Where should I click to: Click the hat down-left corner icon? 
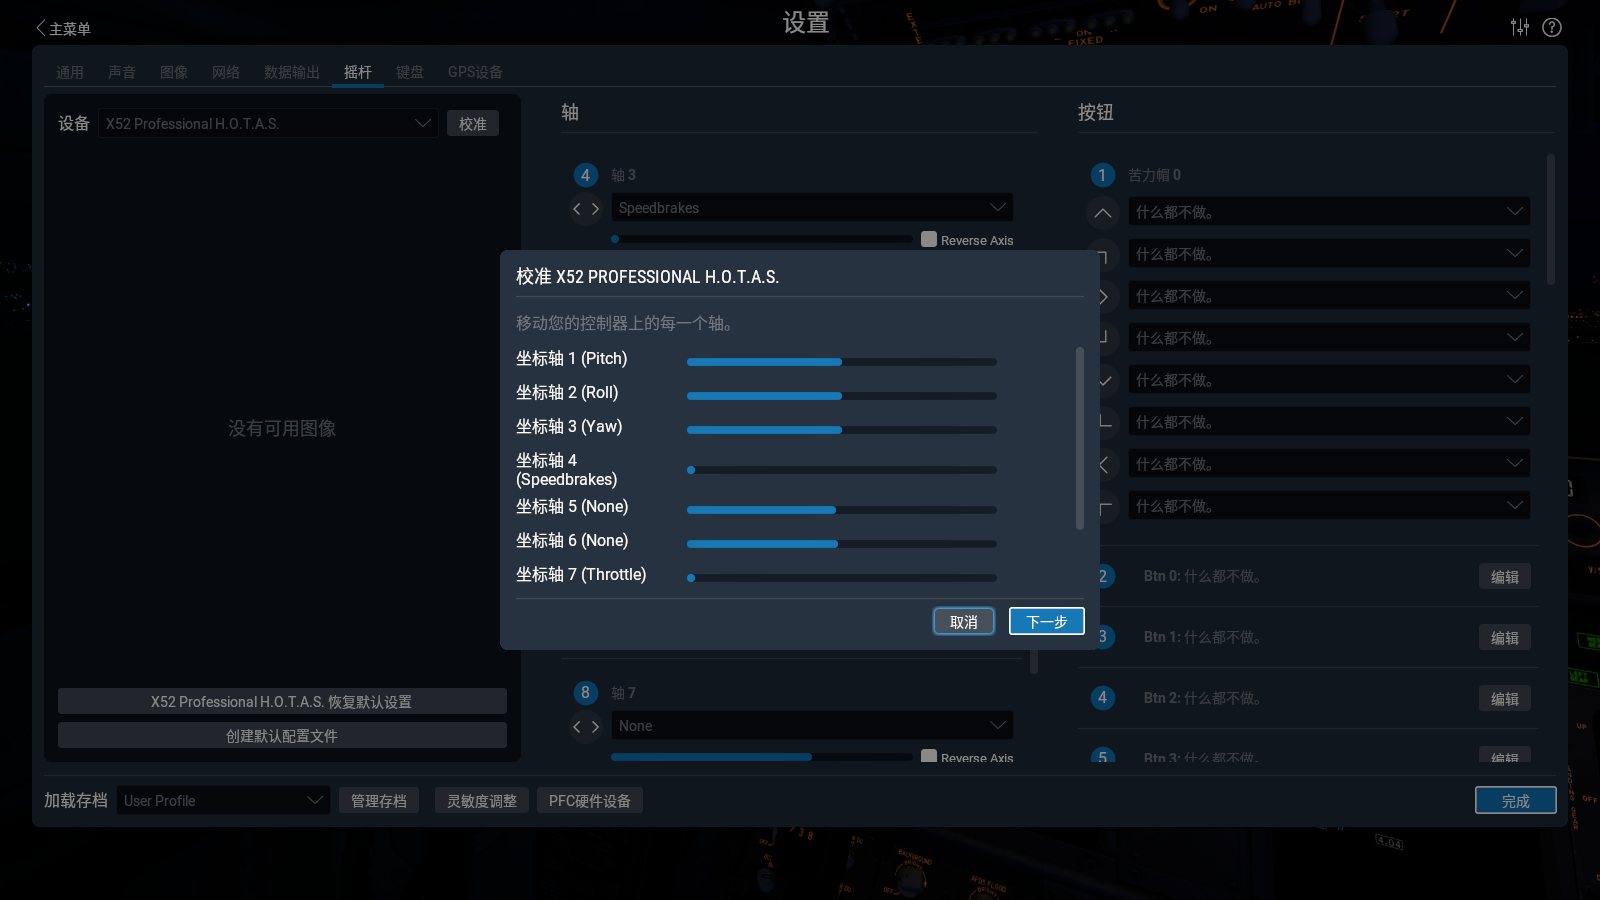point(1105,421)
